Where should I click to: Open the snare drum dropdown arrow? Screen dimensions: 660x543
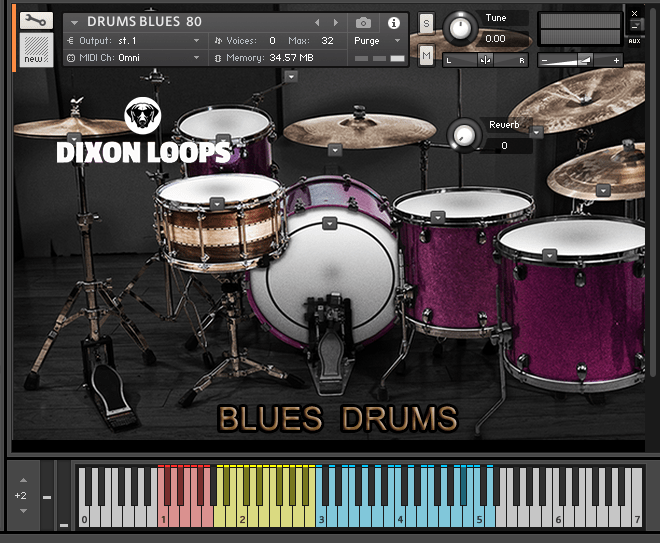pyautogui.click(x=216, y=203)
